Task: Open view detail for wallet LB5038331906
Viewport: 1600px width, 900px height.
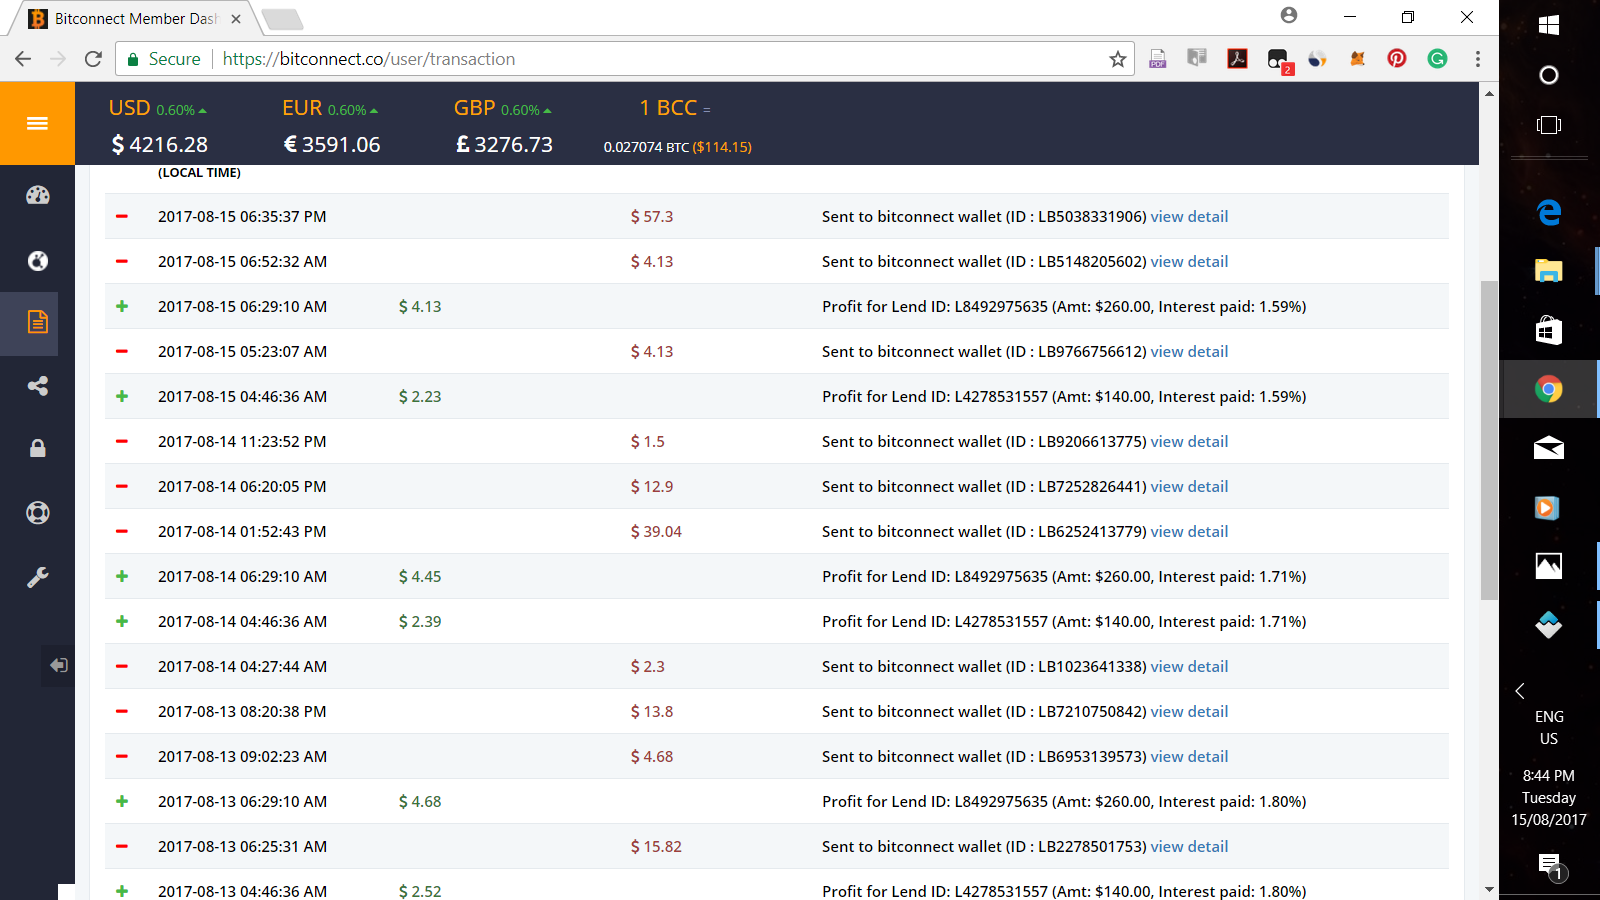Action: coord(1189,216)
